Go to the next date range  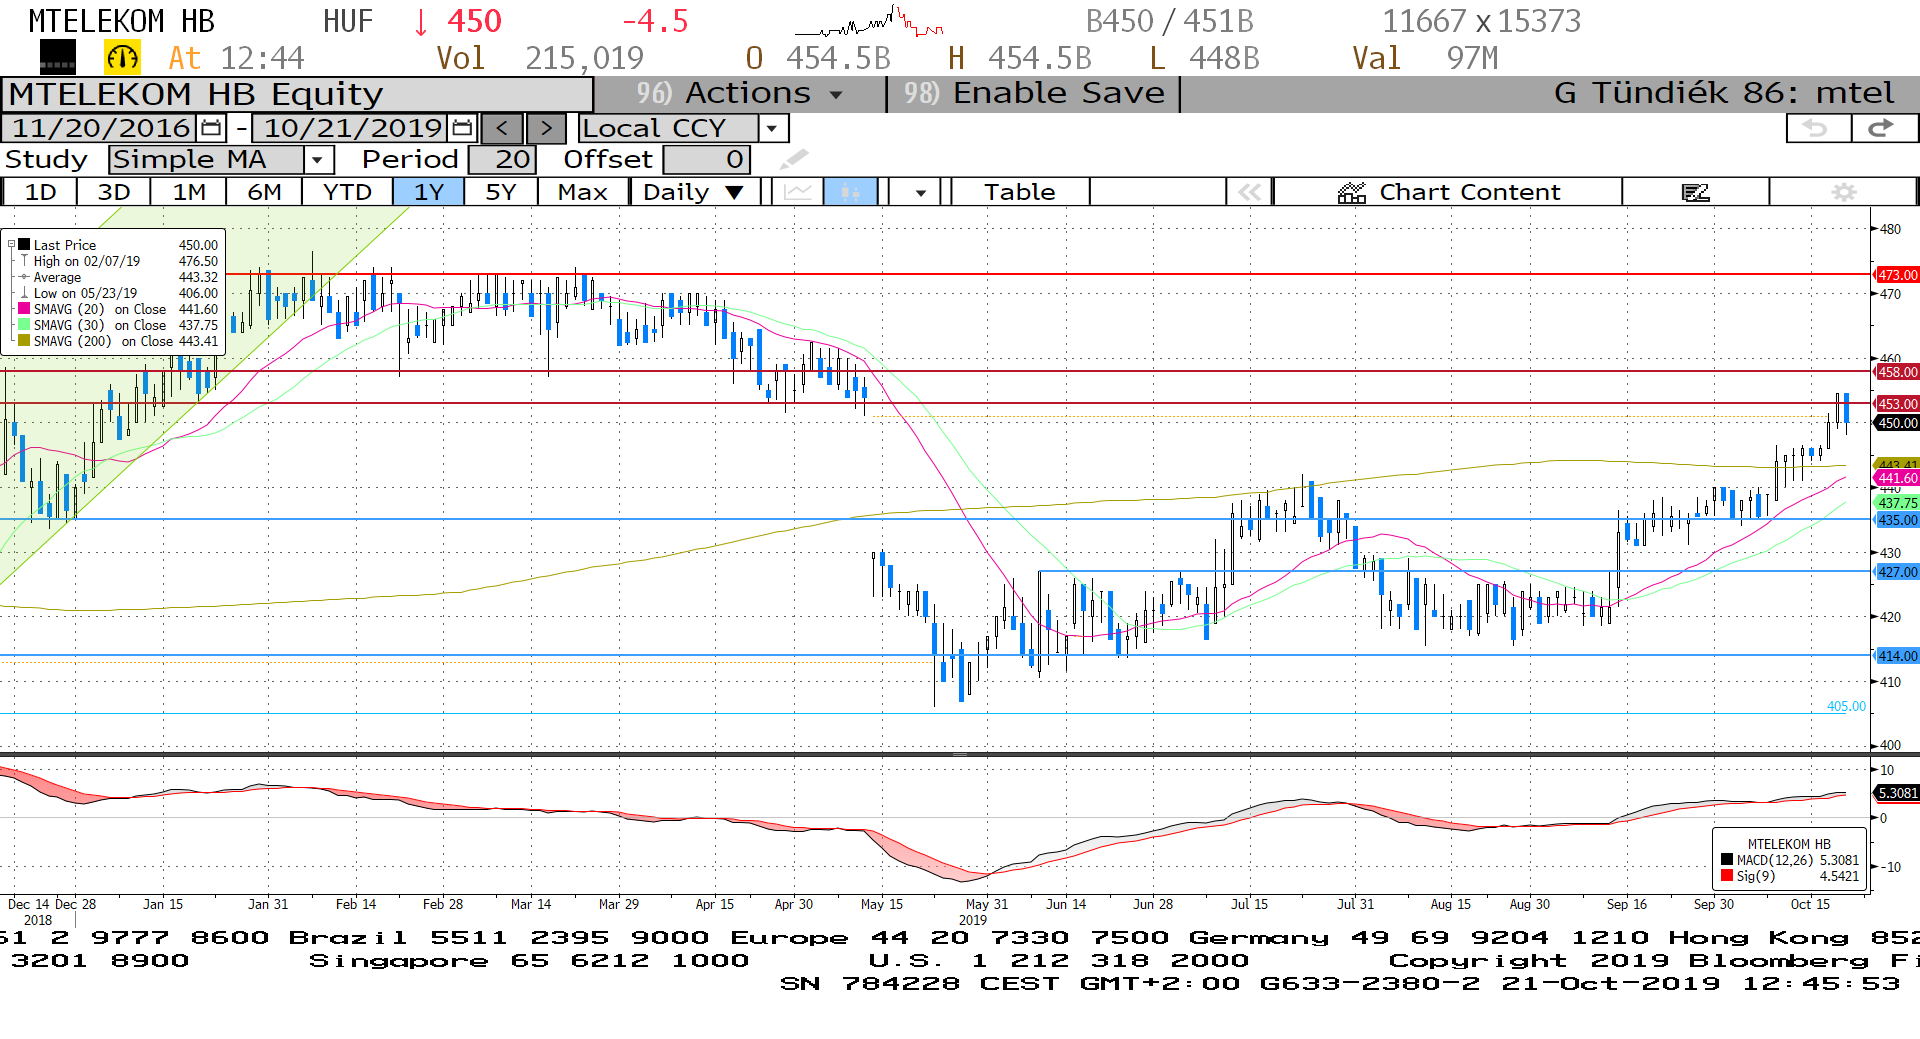[546, 128]
